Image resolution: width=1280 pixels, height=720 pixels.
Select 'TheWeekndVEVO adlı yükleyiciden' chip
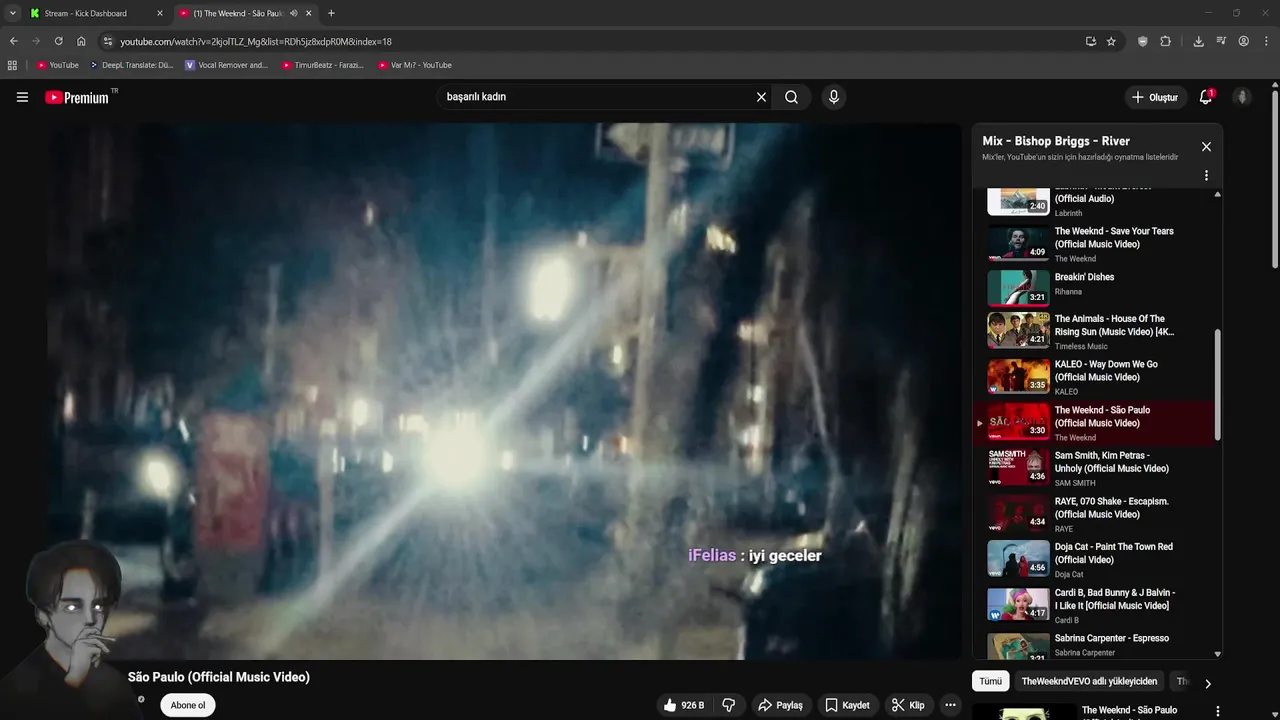click(x=1089, y=681)
